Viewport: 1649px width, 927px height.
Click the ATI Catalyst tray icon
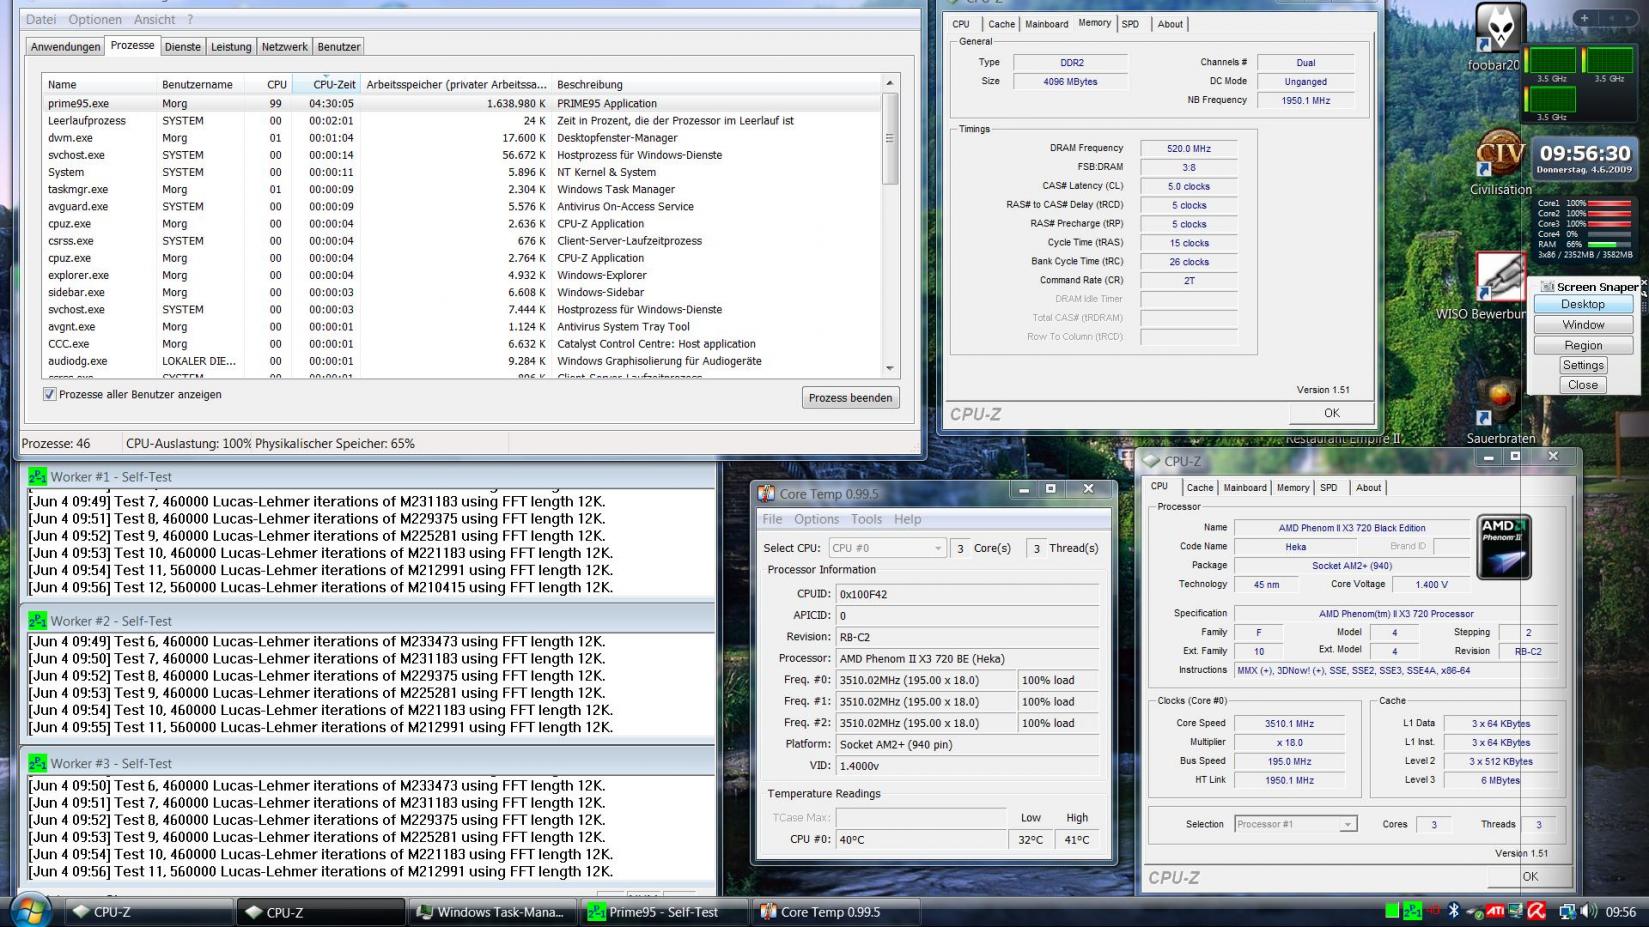click(x=1495, y=911)
